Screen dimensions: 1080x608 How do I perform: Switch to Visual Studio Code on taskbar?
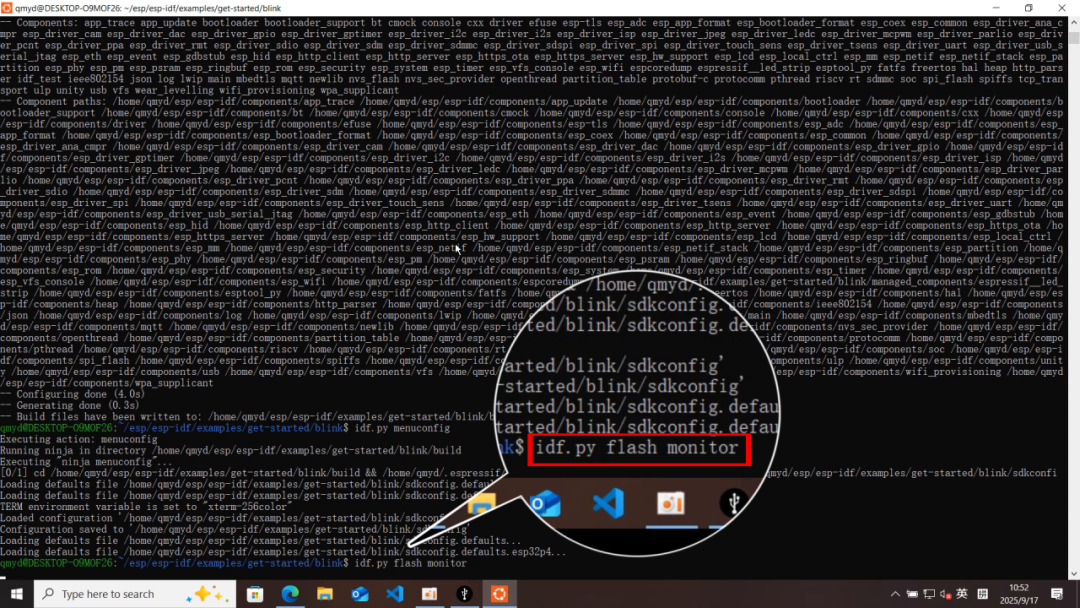(x=395, y=594)
